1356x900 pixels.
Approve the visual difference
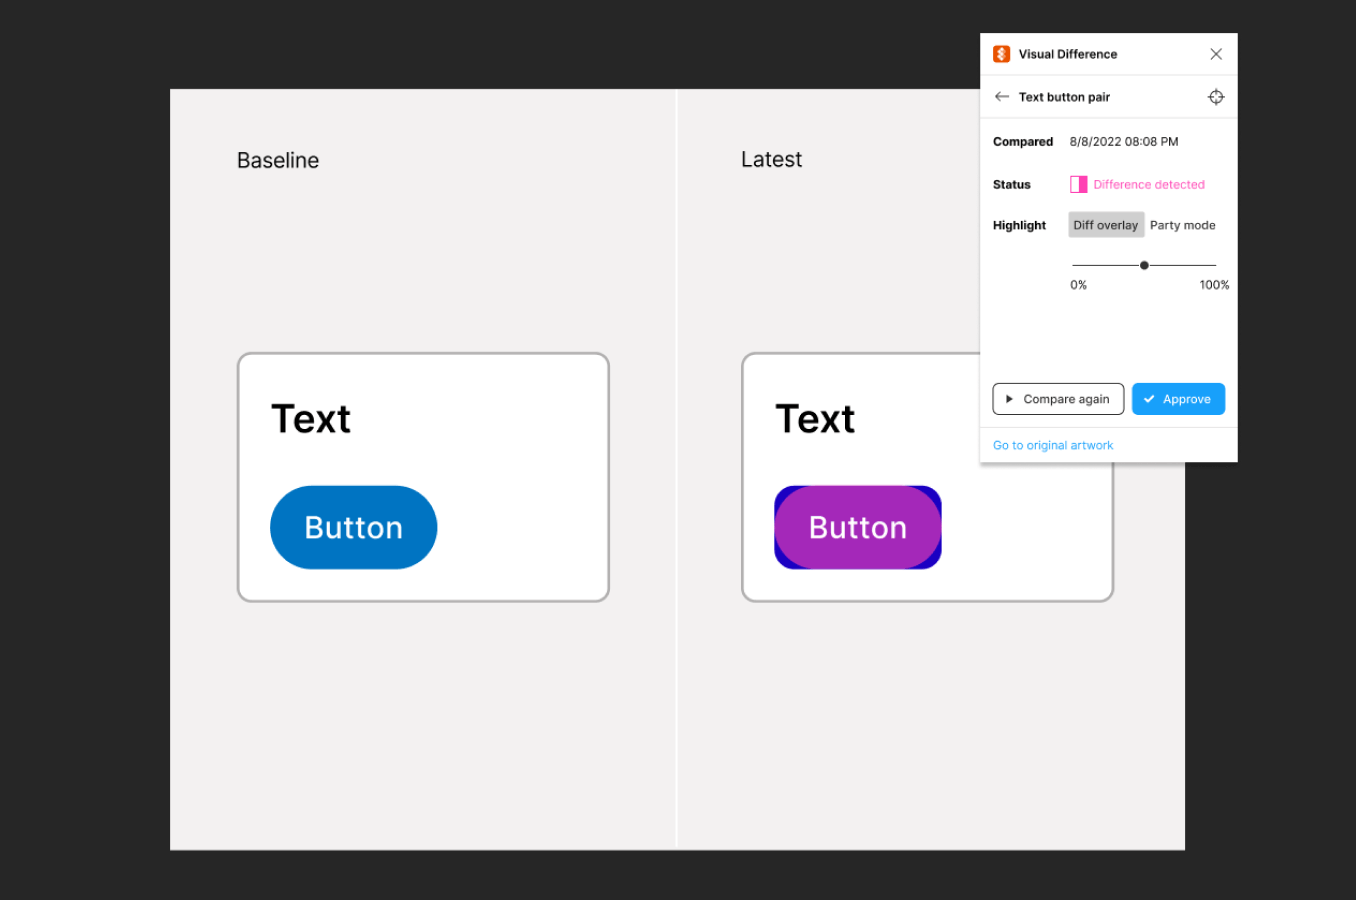point(1178,398)
